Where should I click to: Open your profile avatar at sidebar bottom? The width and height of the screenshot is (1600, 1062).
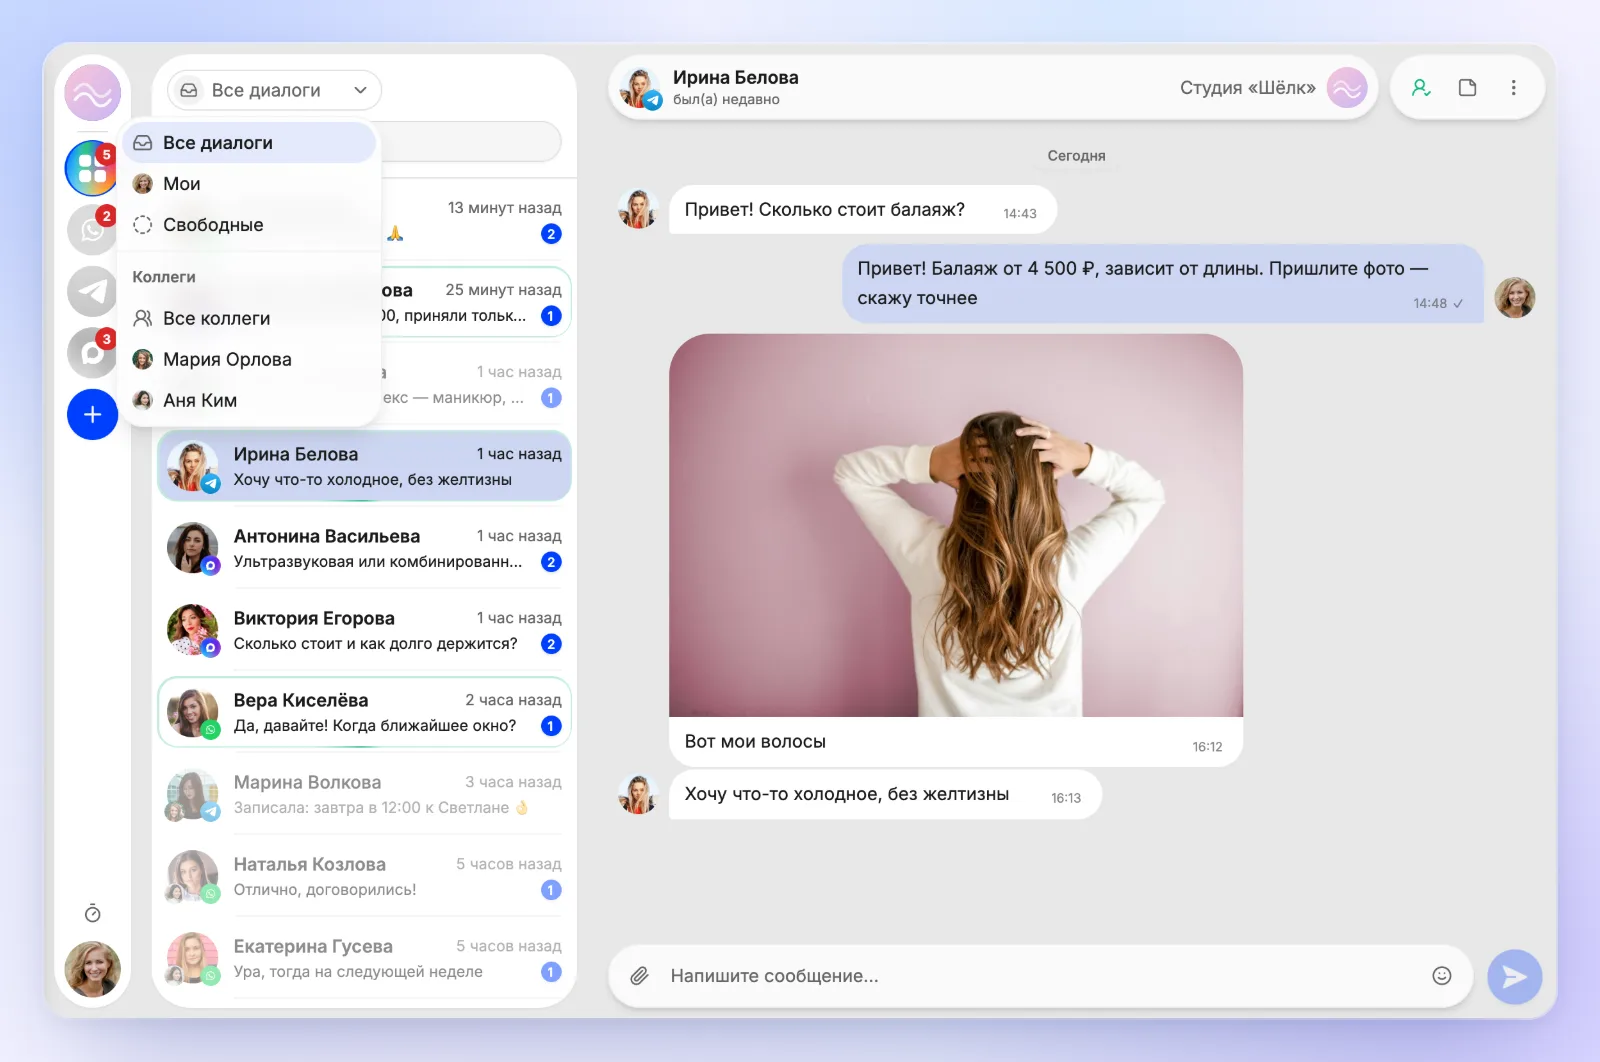92,969
